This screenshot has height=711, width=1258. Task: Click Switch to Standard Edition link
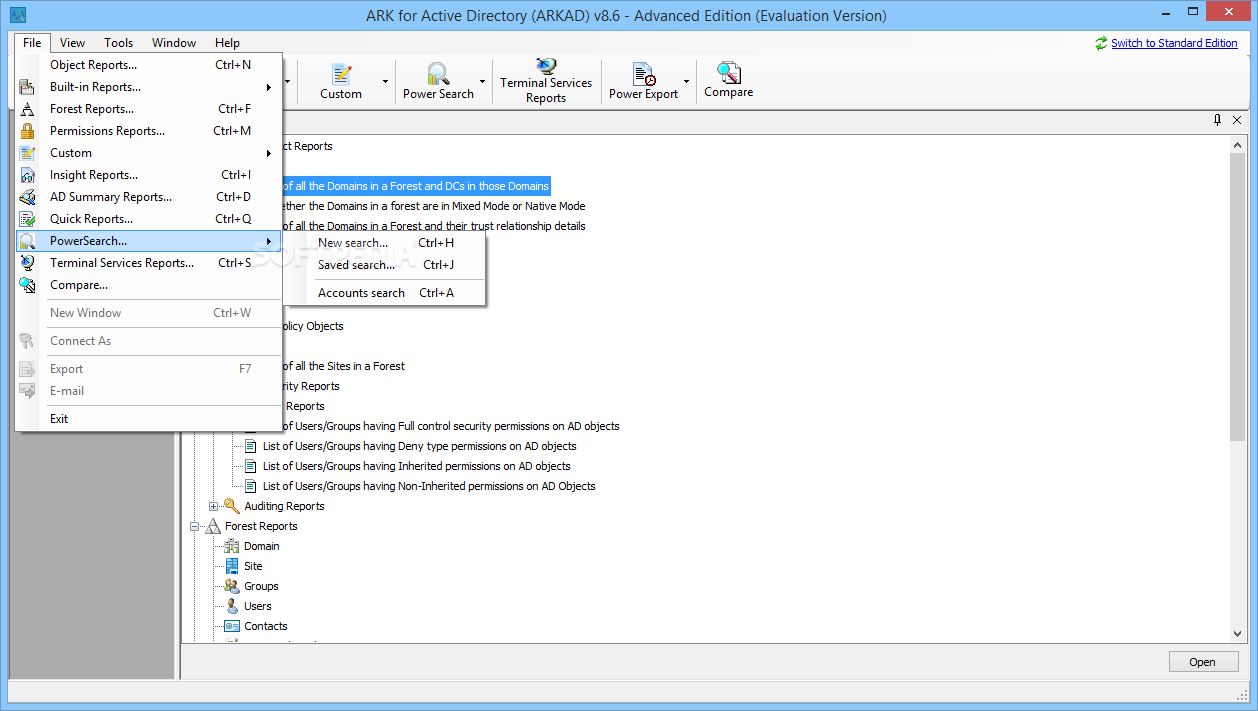pos(1174,43)
